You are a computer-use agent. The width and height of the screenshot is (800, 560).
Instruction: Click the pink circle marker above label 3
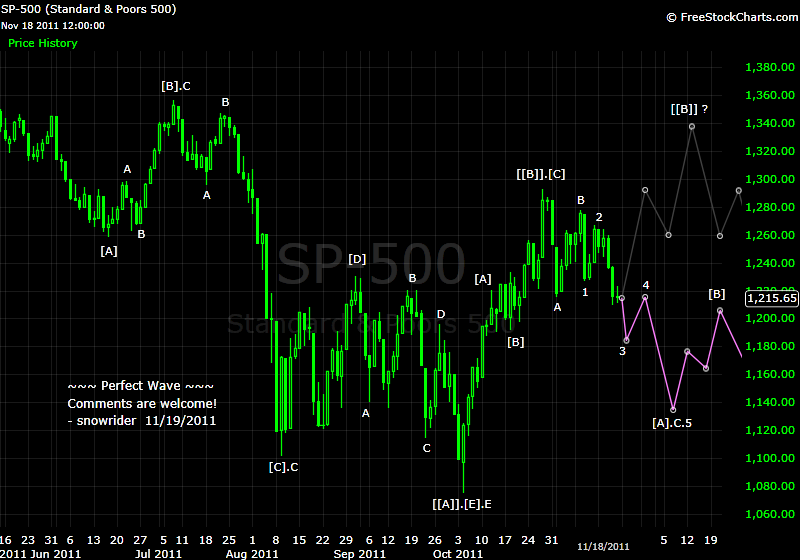point(627,341)
